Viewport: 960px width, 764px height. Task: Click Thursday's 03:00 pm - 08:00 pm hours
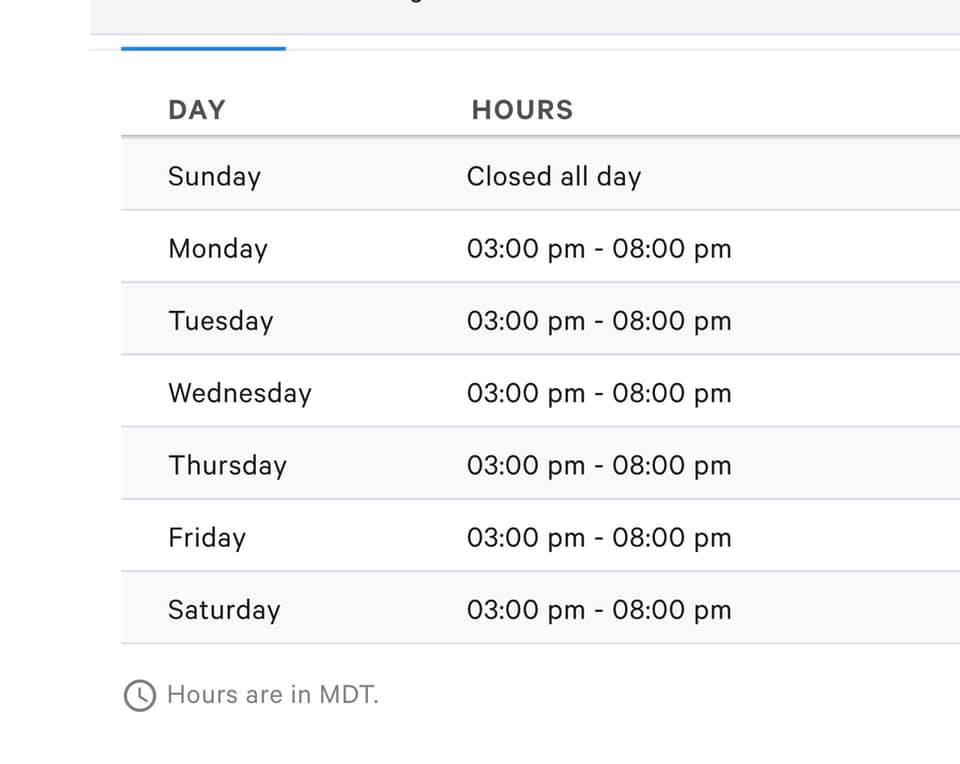coord(599,465)
